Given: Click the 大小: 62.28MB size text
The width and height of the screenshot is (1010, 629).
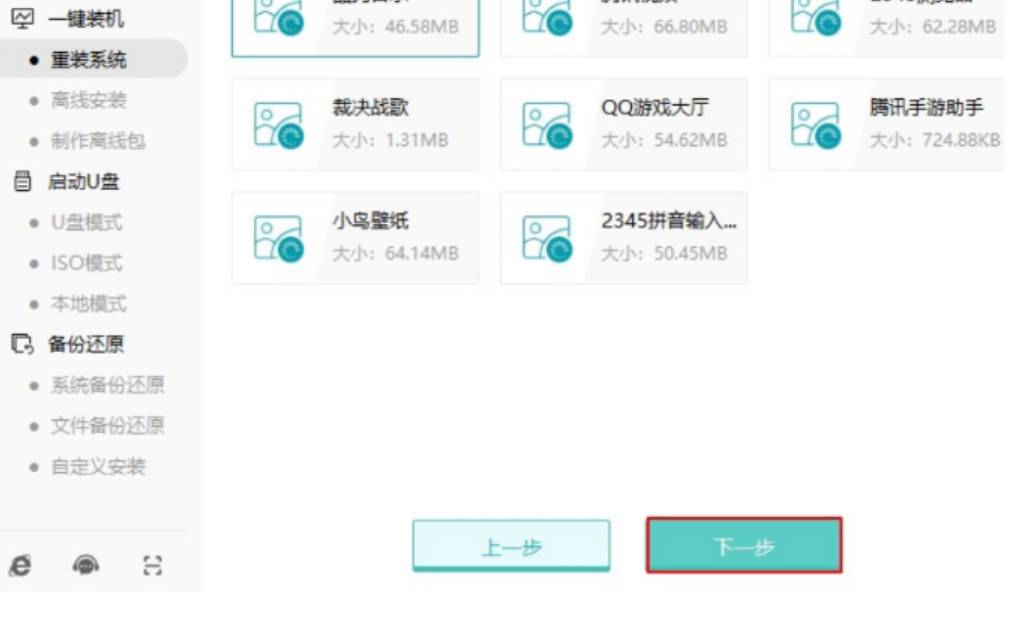Looking at the screenshot, I should (x=932, y=26).
